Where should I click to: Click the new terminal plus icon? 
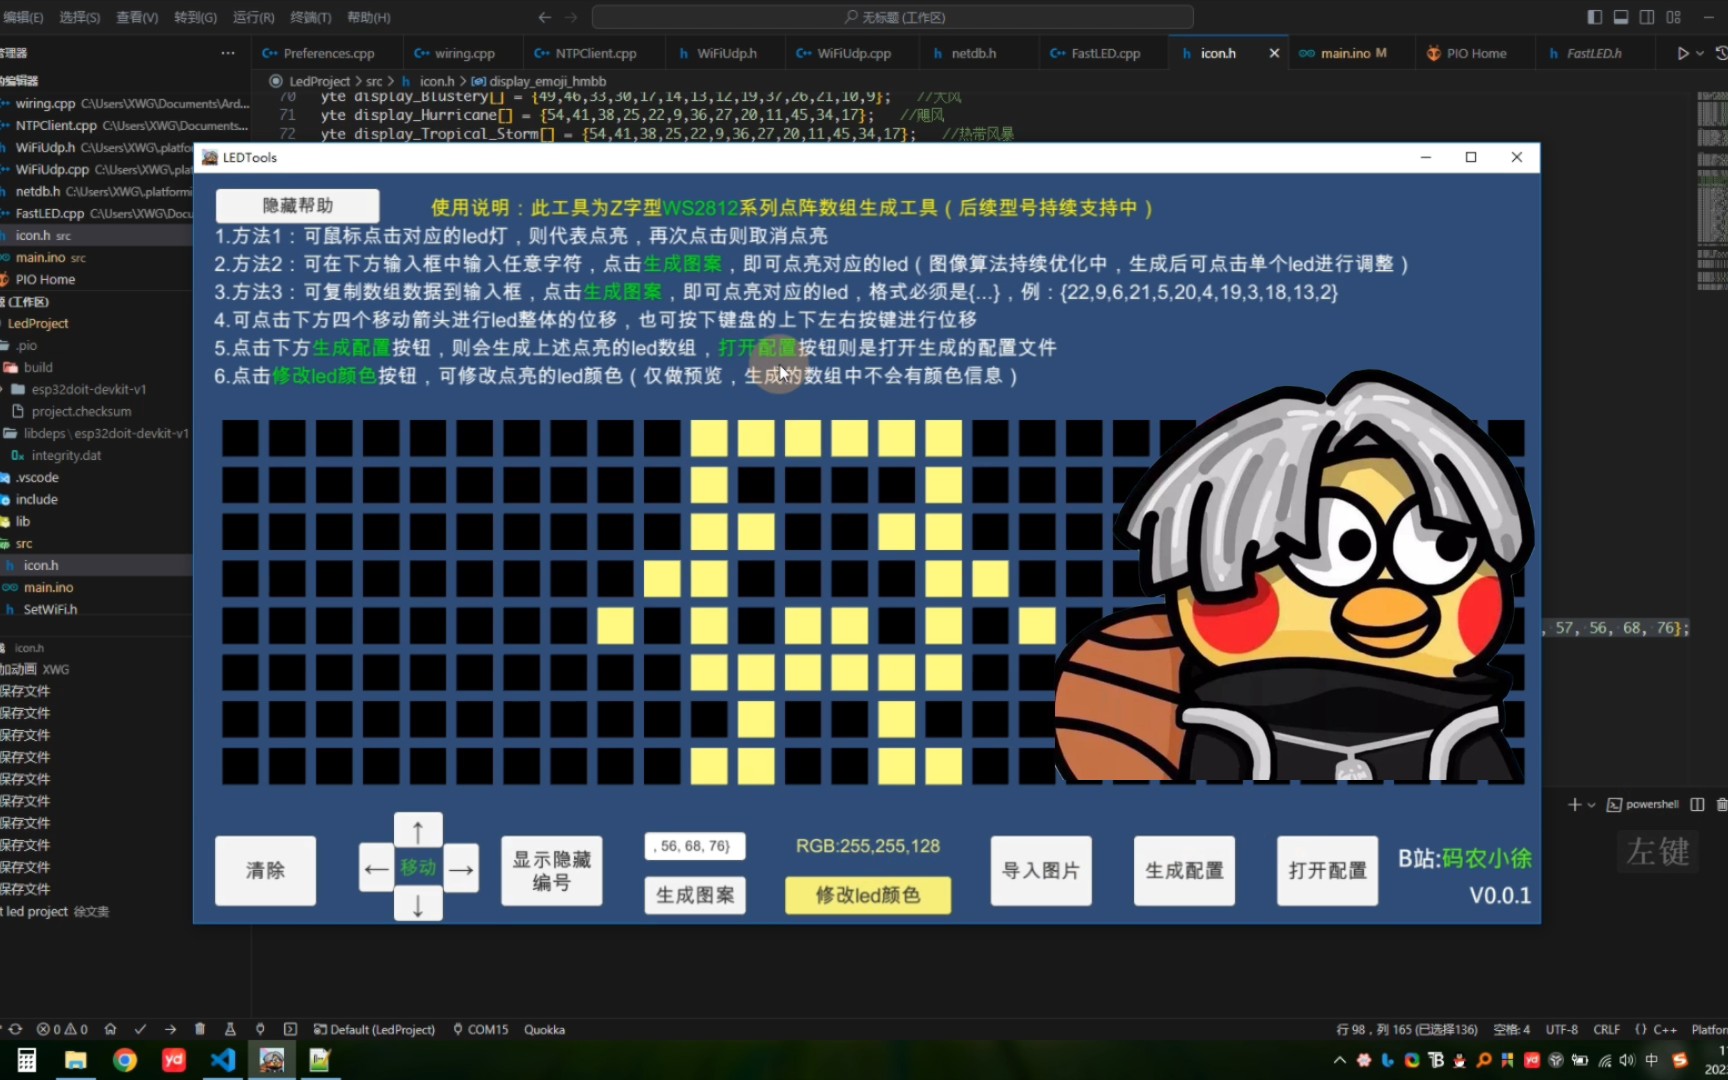point(1574,804)
